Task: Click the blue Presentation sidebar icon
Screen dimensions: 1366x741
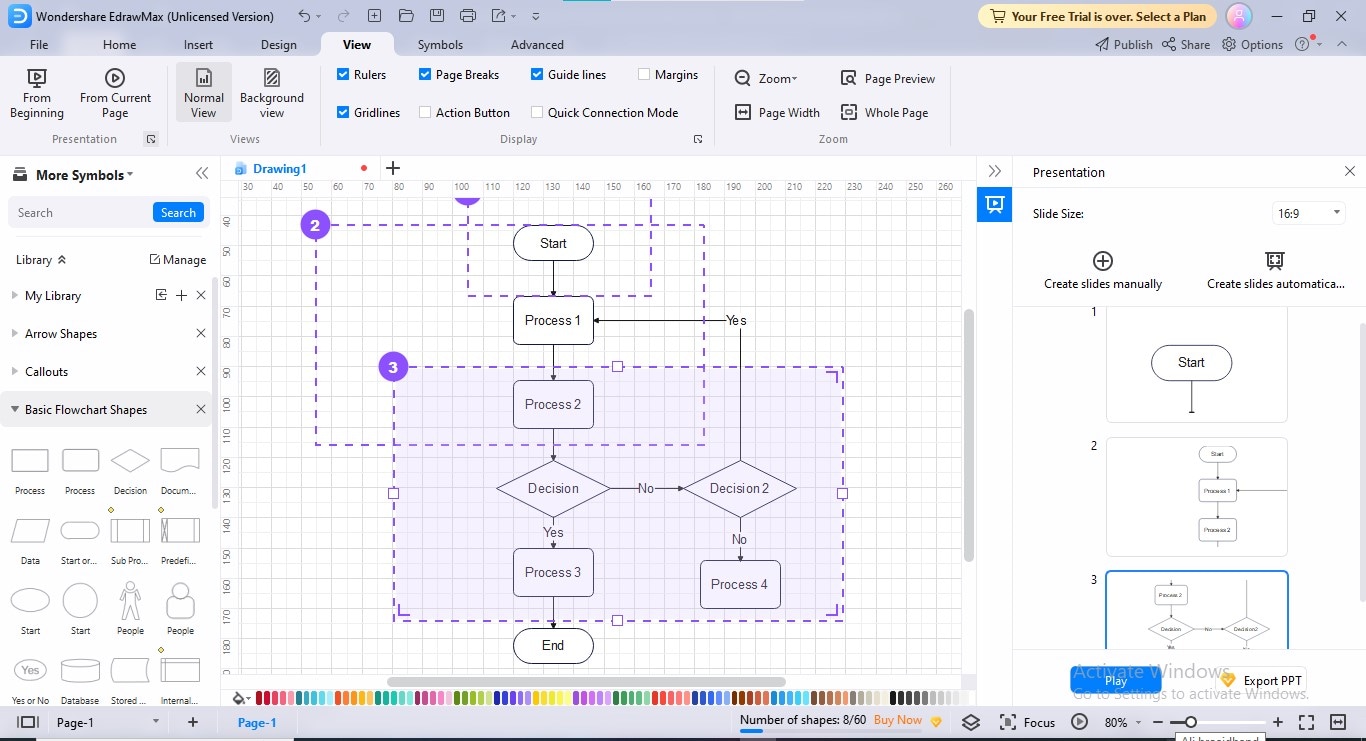Action: pyautogui.click(x=995, y=204)
